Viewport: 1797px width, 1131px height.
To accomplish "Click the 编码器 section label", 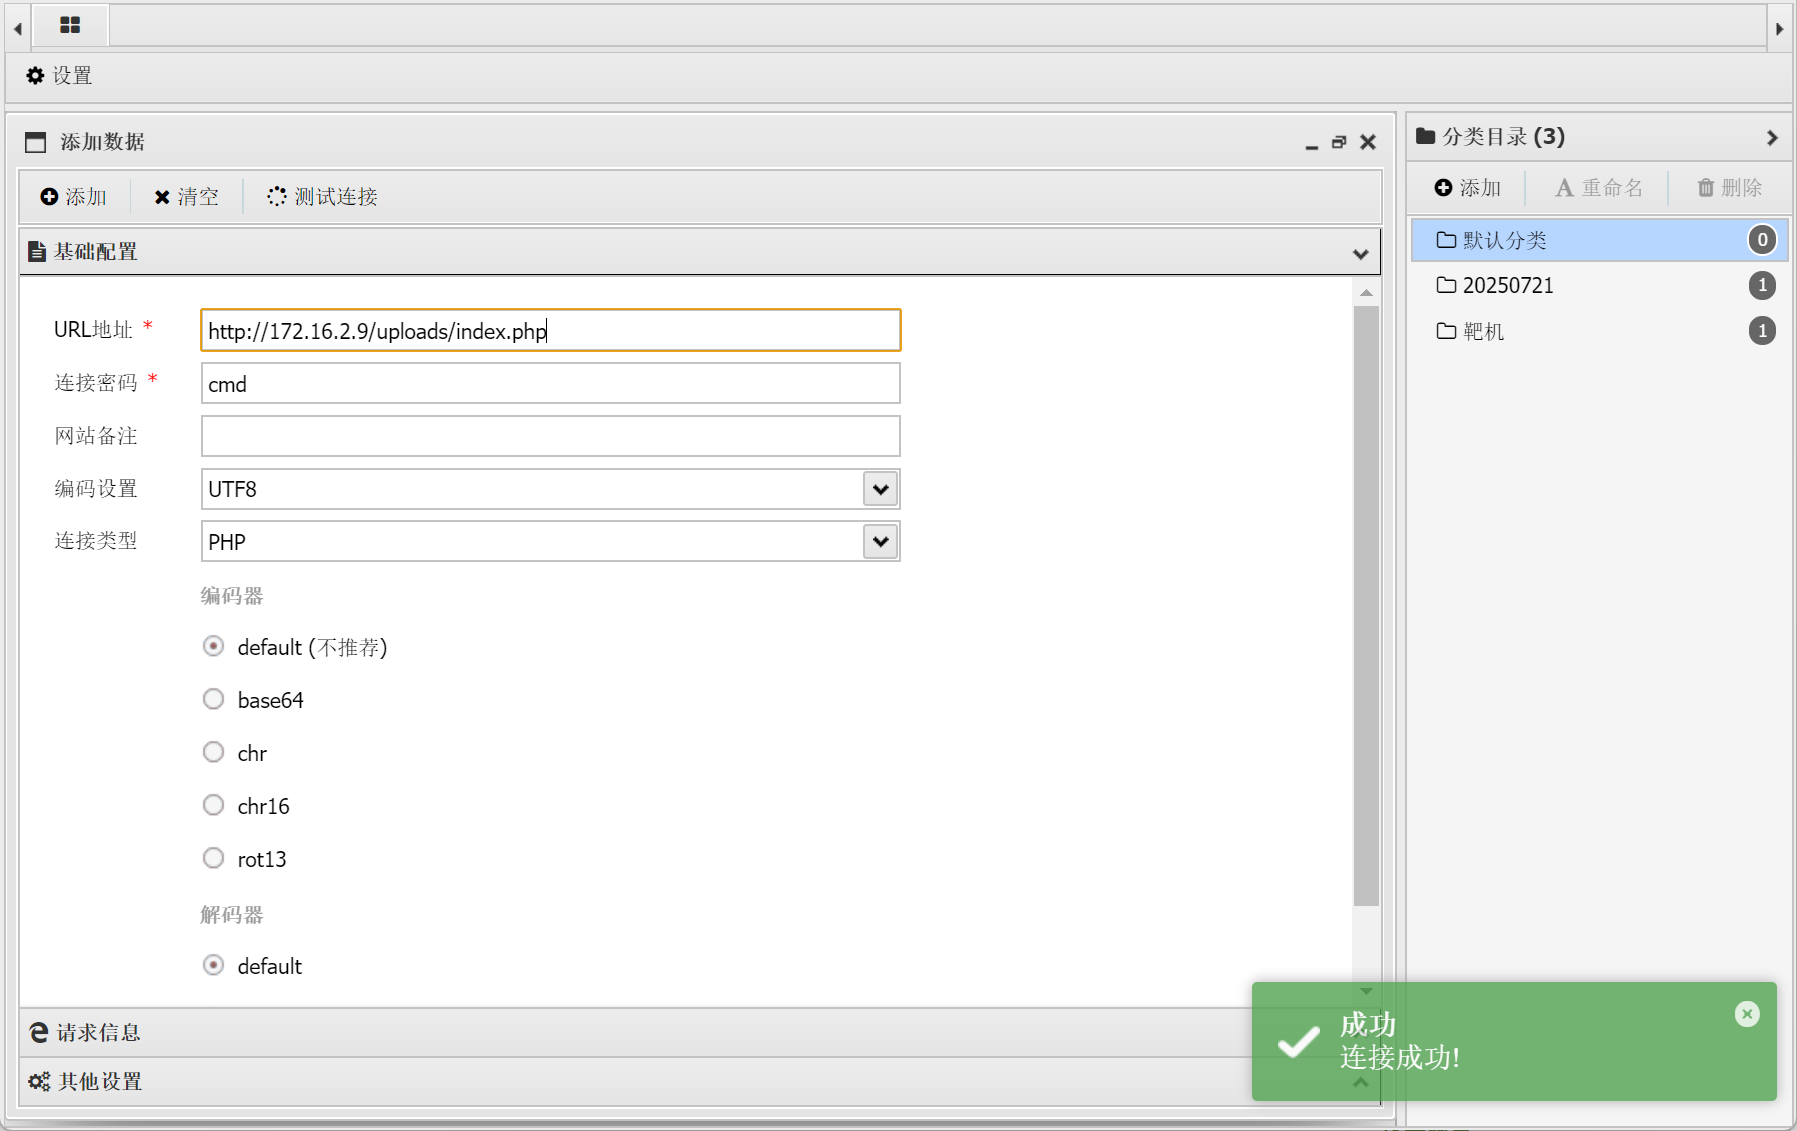I will [232, 596].
